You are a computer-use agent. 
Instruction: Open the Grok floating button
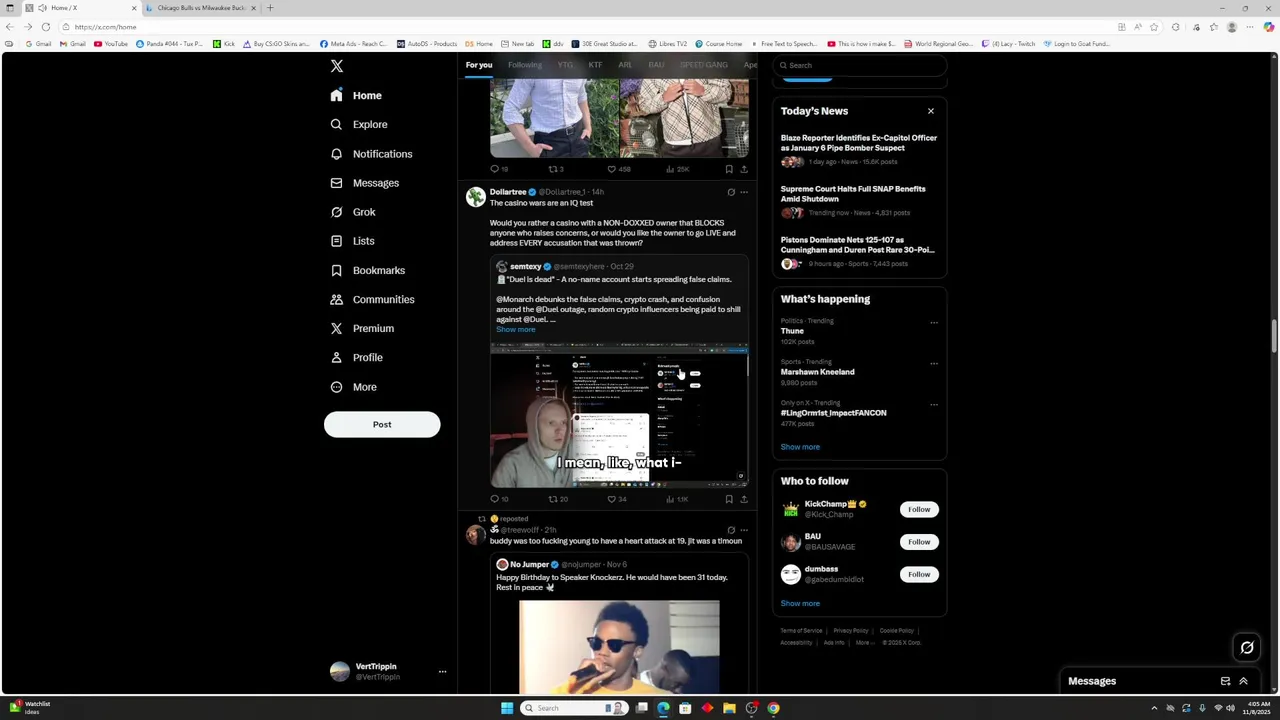[x=1247, y=648]
